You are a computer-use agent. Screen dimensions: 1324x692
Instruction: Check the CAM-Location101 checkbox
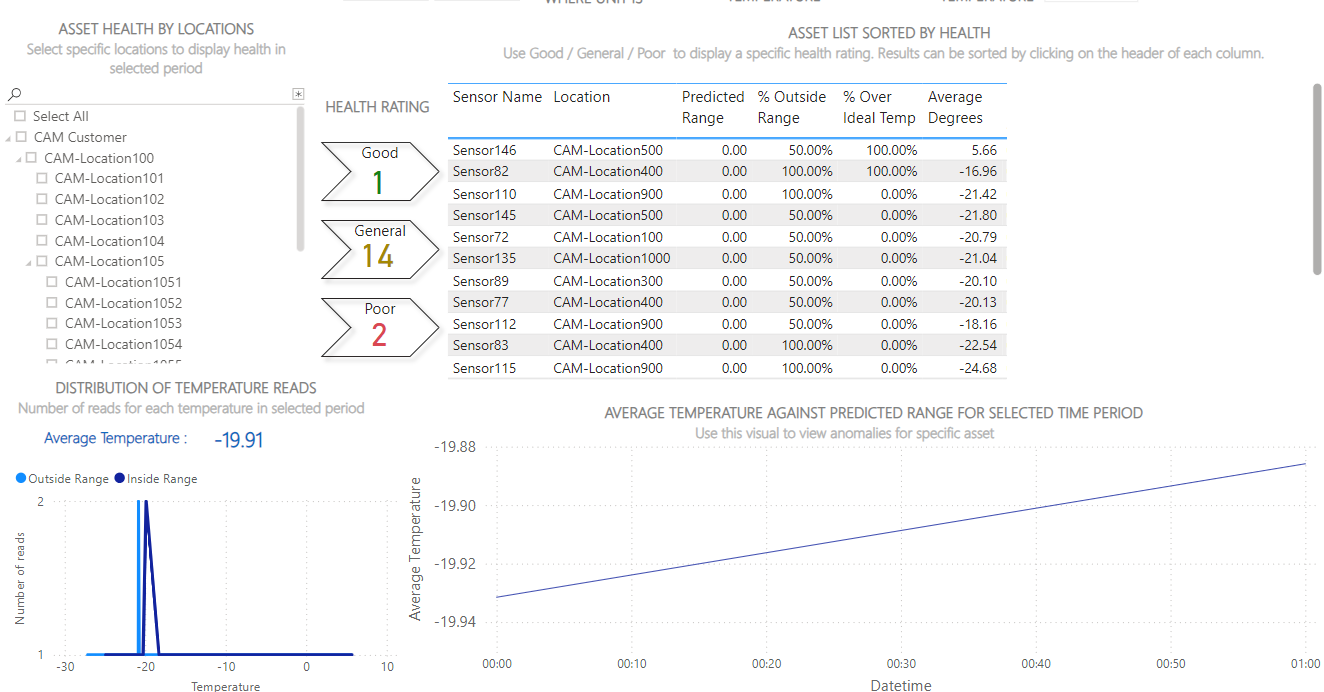(x=42, y=178)
